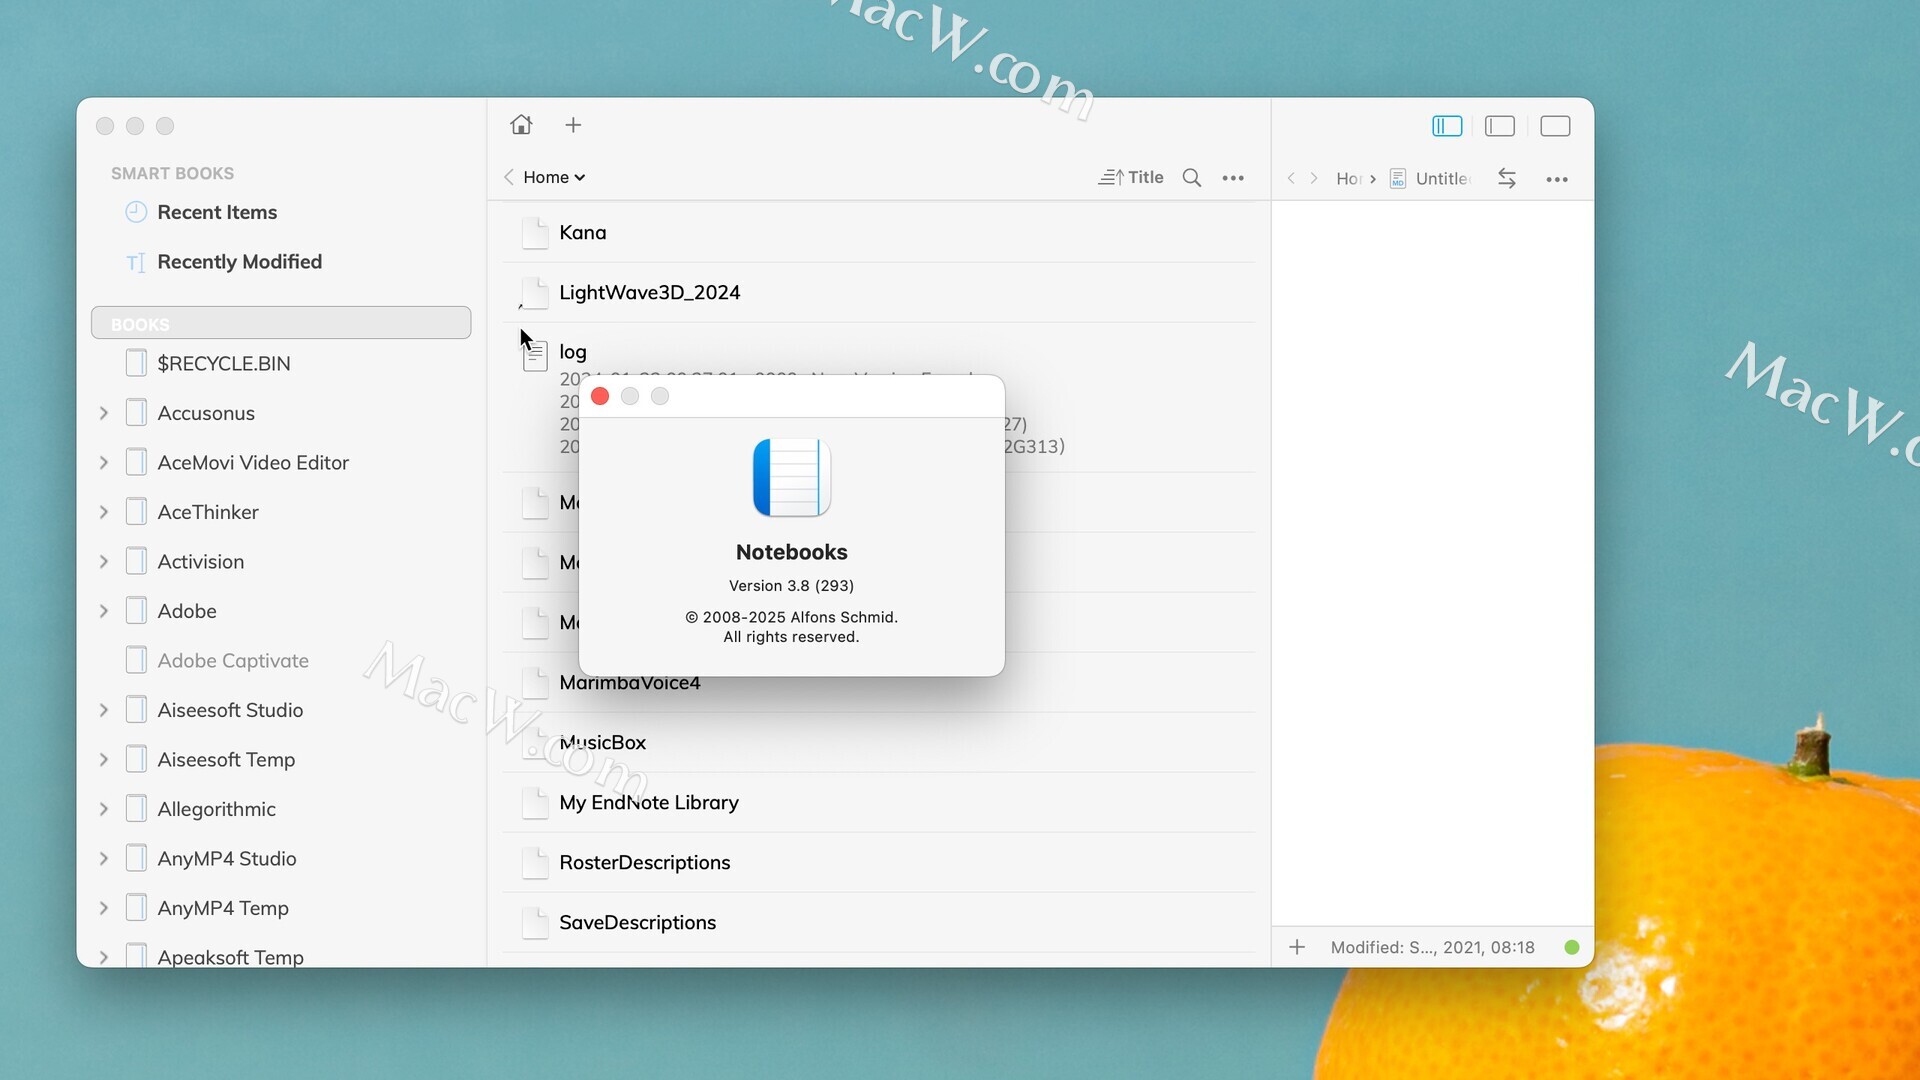Open My EndNote Library document

[879, 802]
